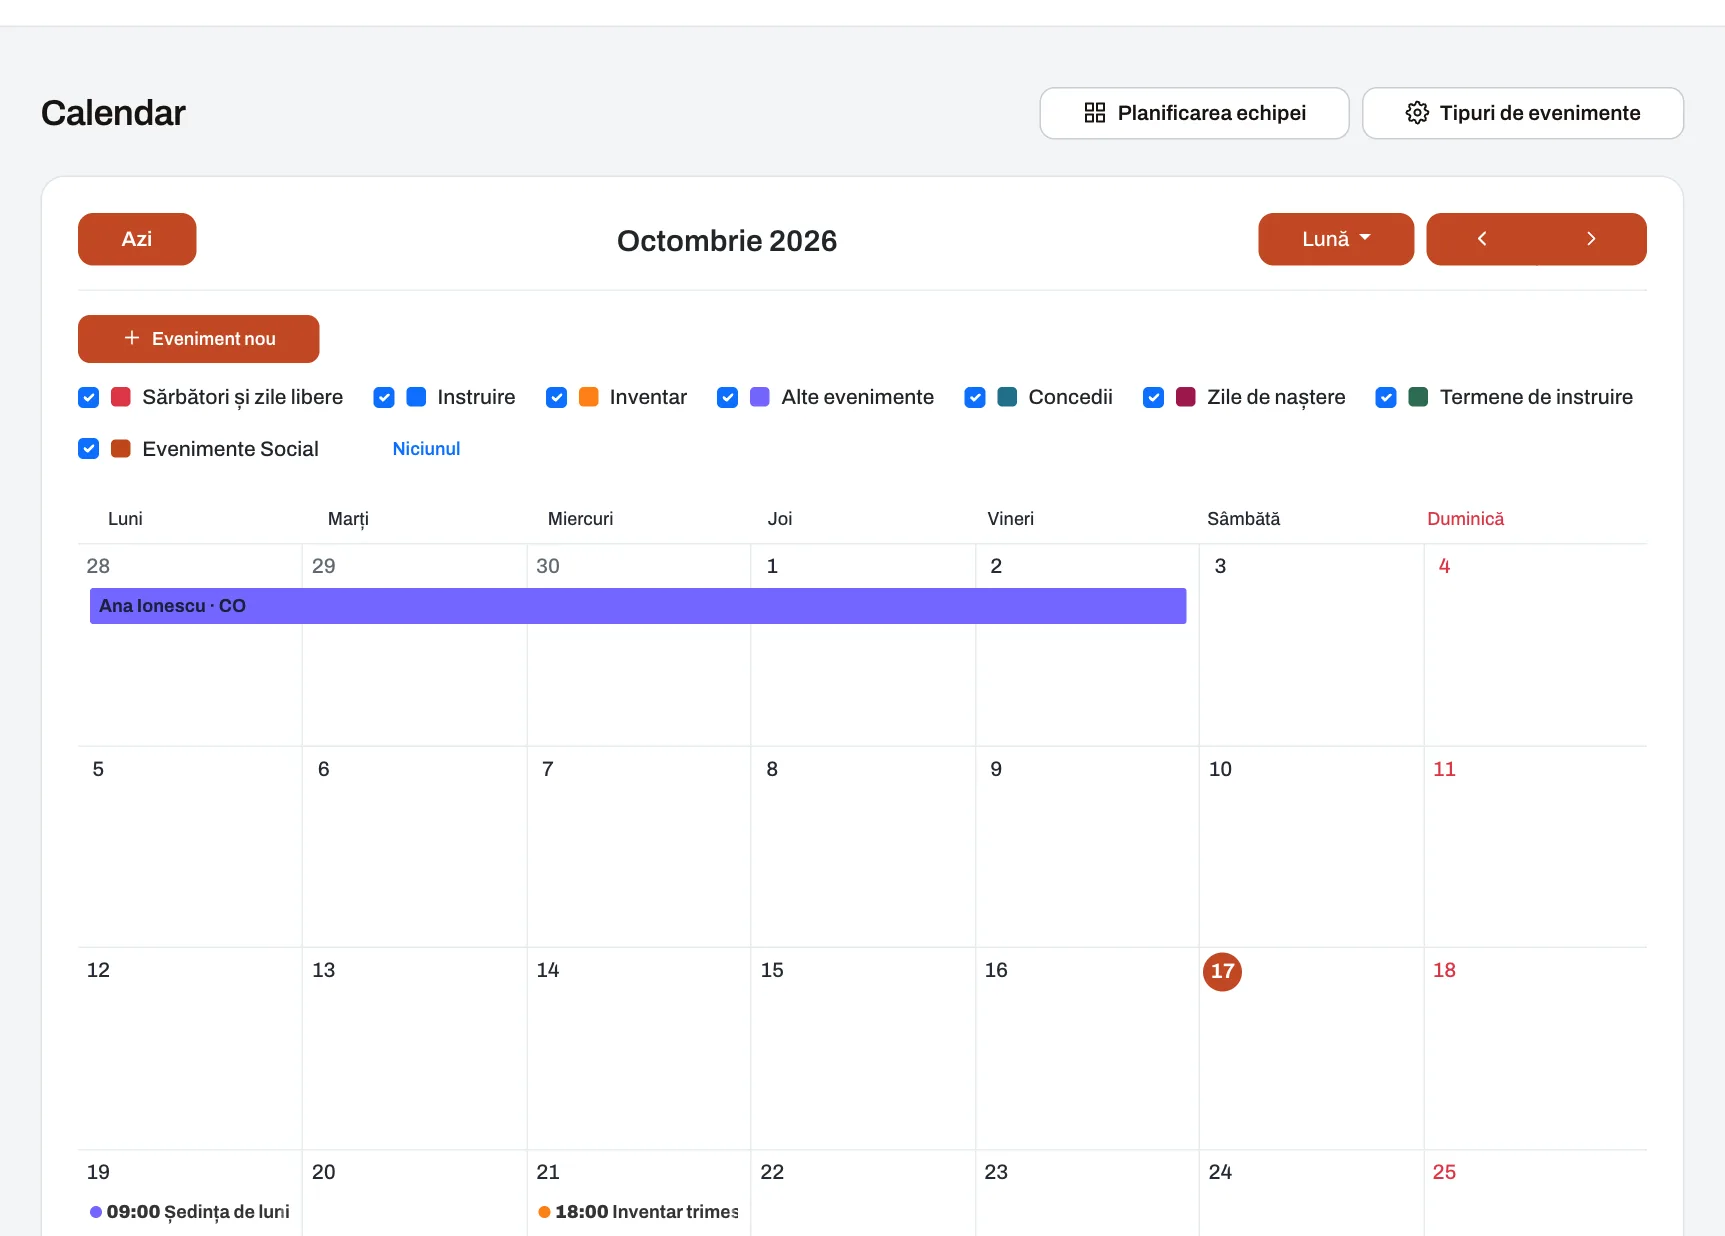1725x1236 pixels.
Task: Uncheck Termene de instruire checkbox
Action: click(x=1386, y=397)
